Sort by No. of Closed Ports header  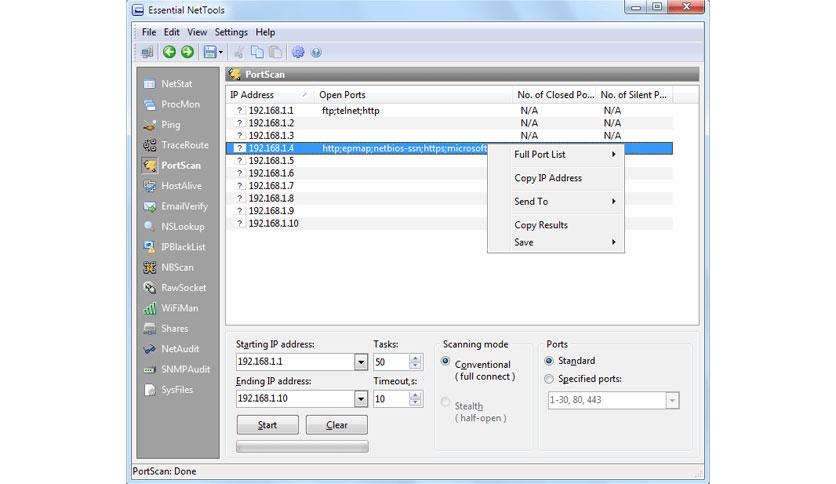554,95
